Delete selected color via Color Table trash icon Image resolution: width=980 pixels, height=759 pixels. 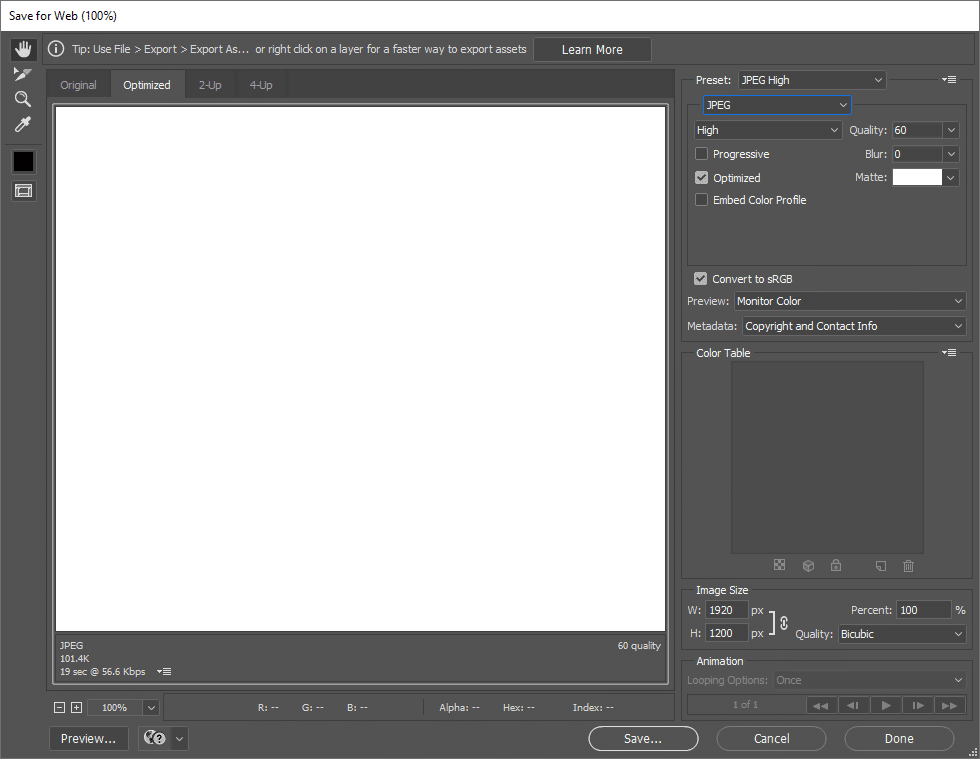[x=908, y=566]
